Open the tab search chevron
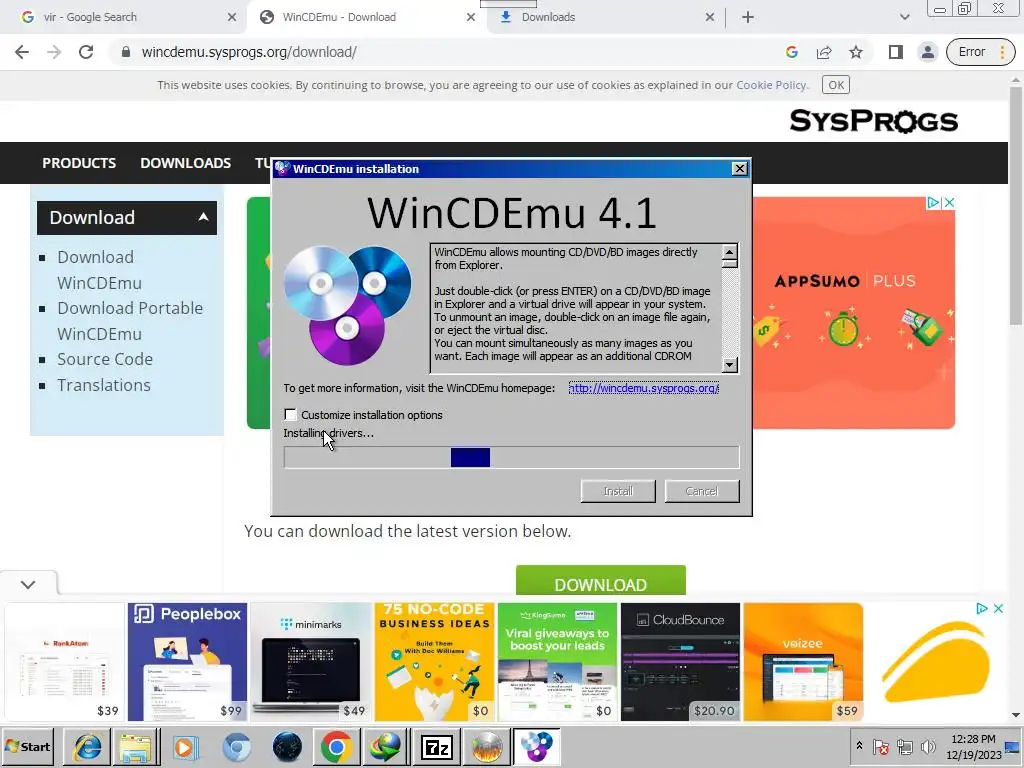 pos(904,18)
